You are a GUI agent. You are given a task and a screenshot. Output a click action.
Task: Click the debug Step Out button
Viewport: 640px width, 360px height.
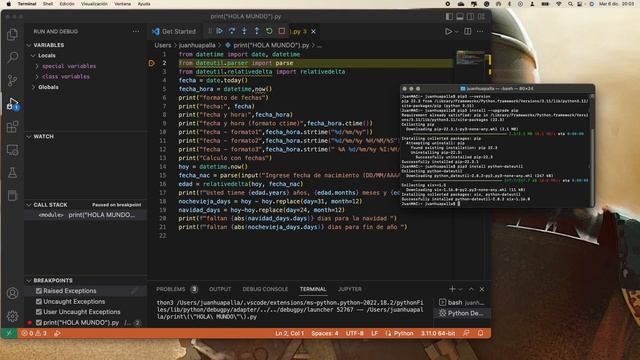[257, 31]
